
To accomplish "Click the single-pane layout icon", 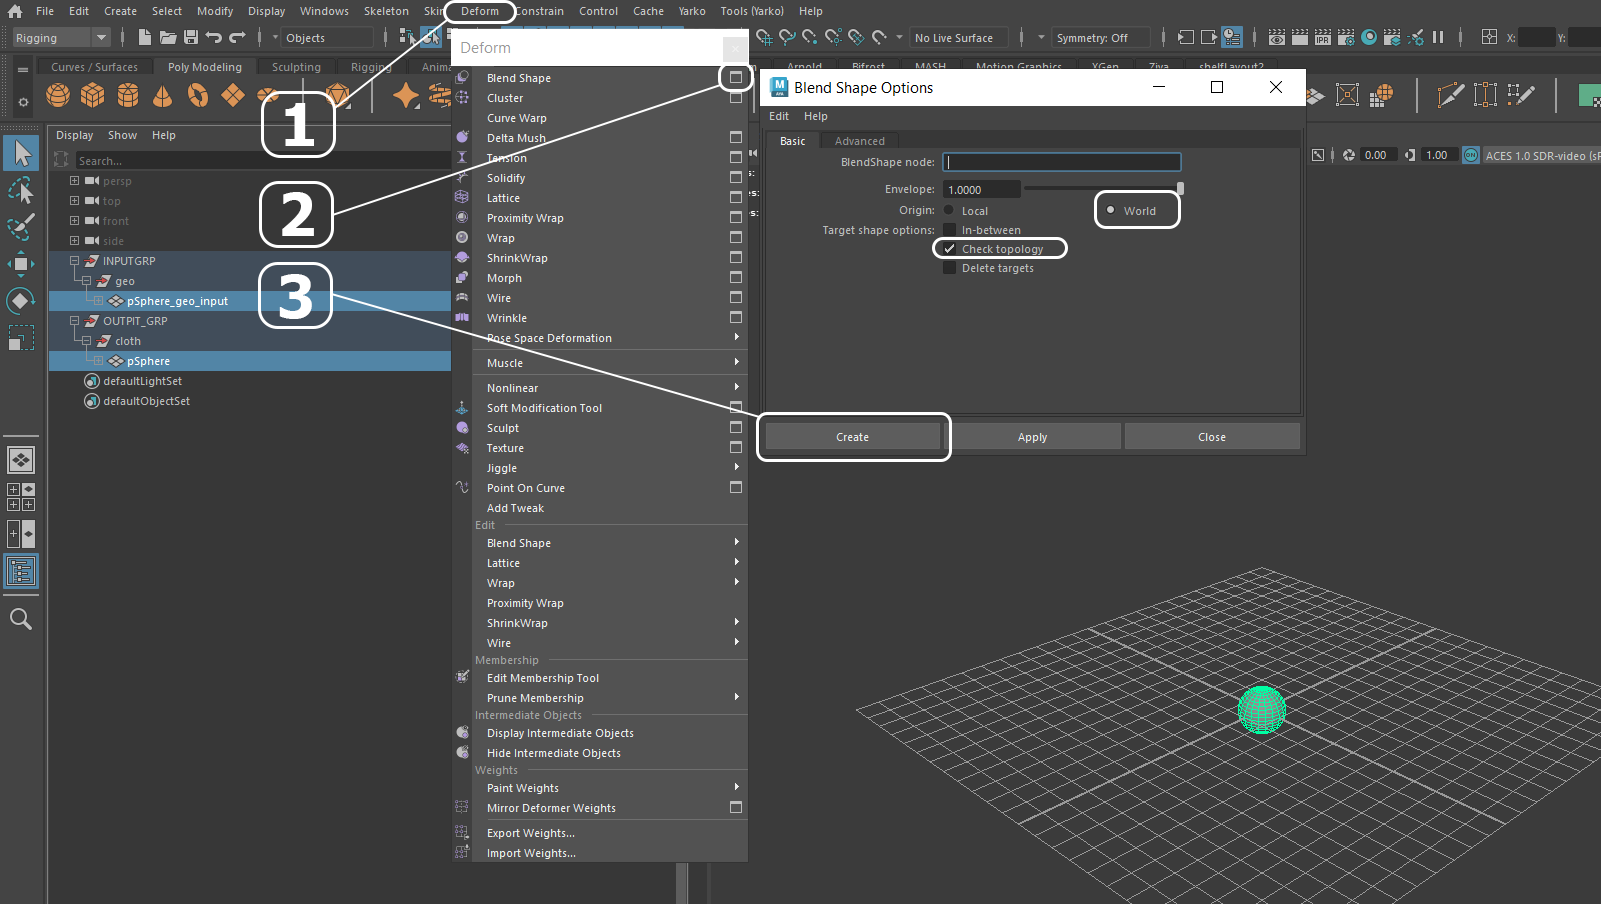I will [20, 460].
